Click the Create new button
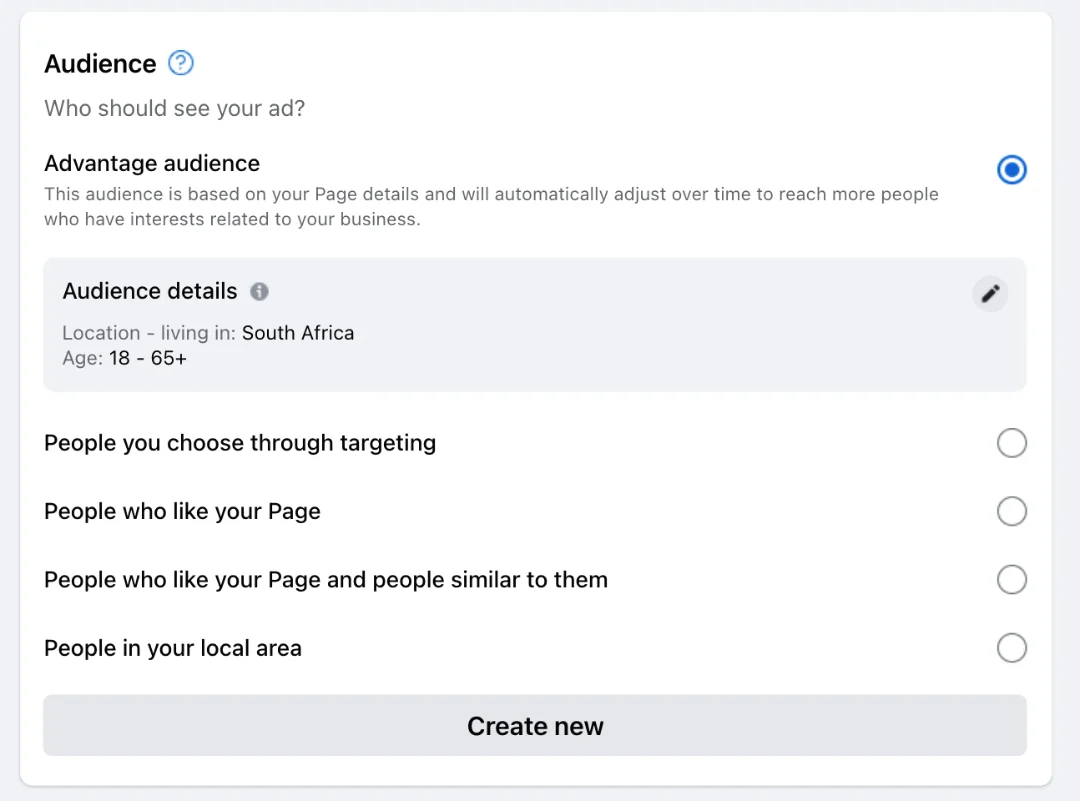 click(x=534, y=725)
